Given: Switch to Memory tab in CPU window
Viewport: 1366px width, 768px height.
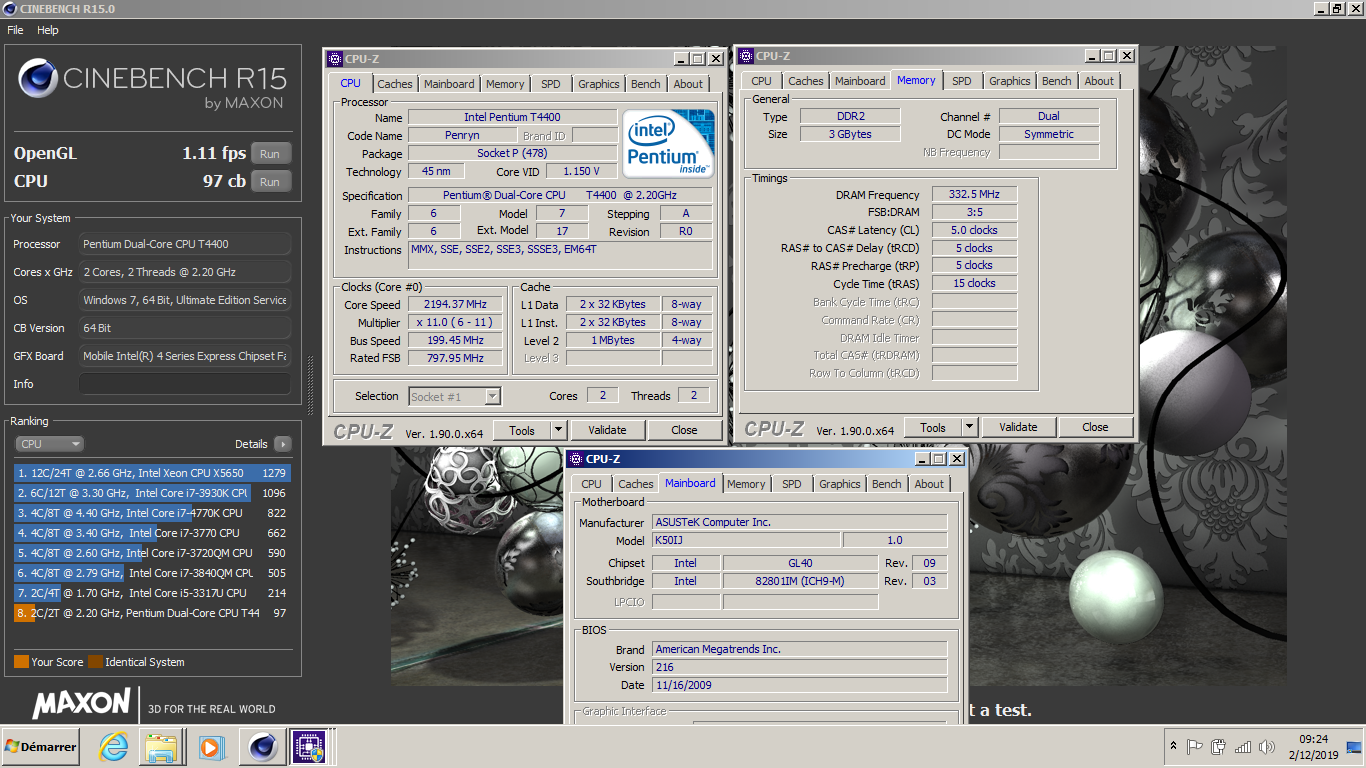Looking at the screenshot, I should [x=505, y=84].
